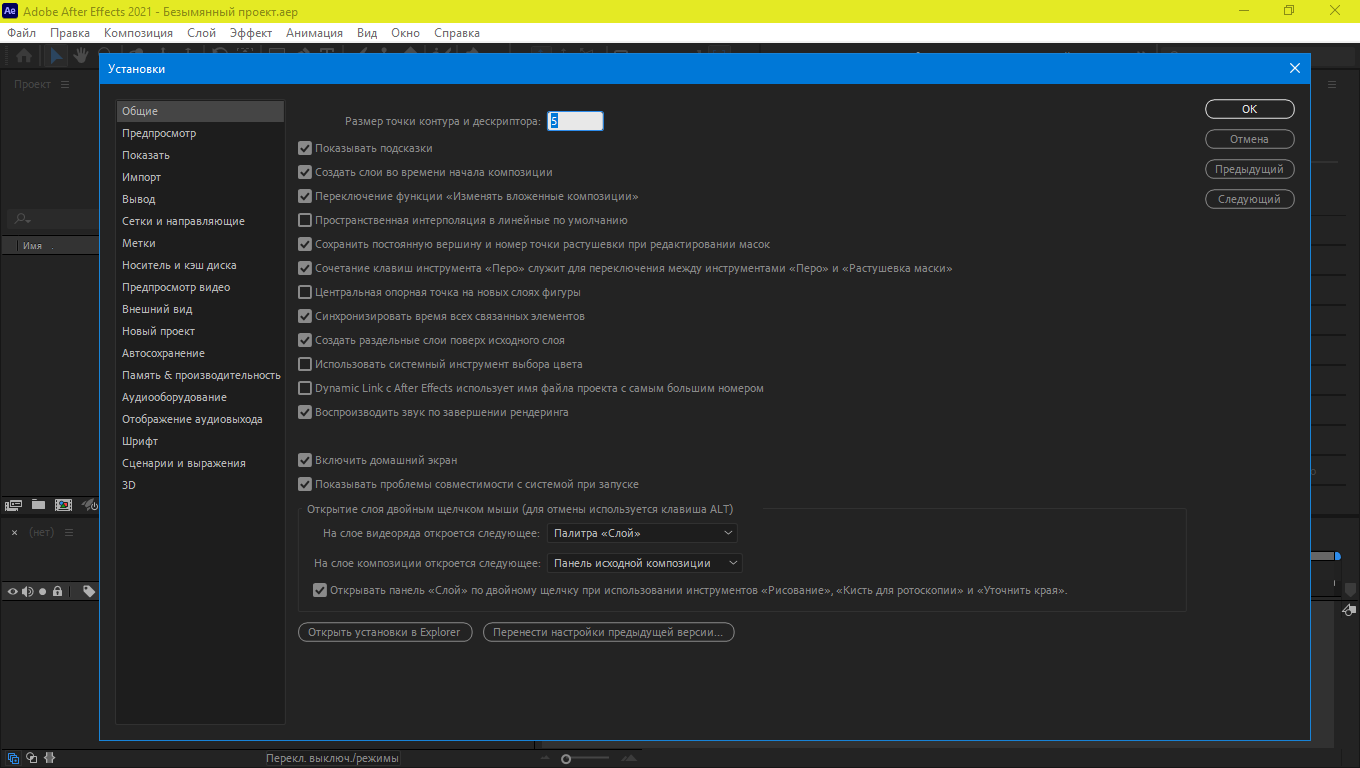Viewport: 1360px width, 768px height.
Task: Click the Interpret Footage icon in Project panel
Action: [x=14, y=505]
